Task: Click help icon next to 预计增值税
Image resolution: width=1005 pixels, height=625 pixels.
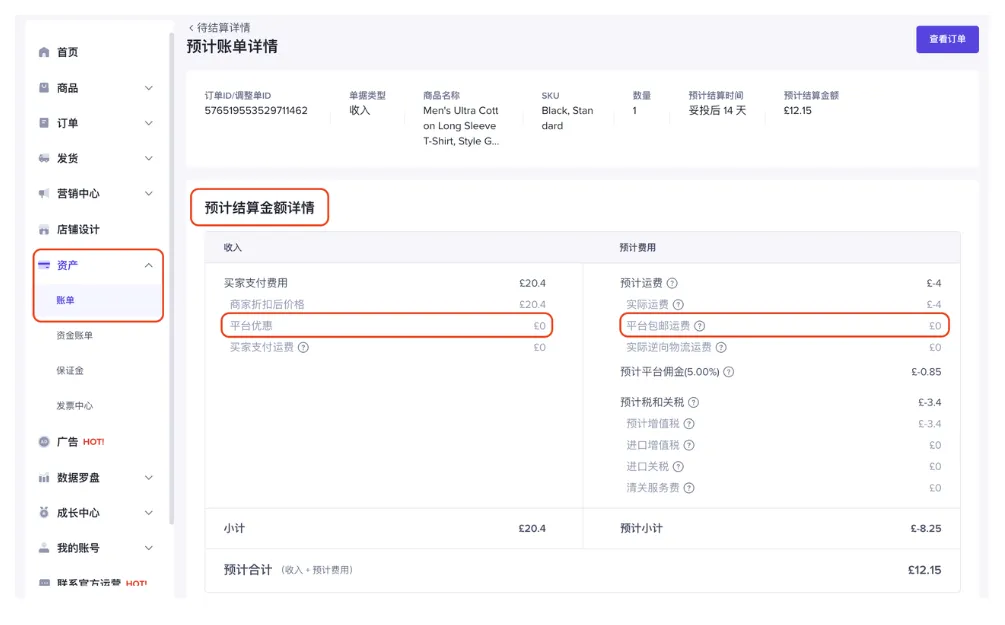Action: [x=689, y=424]
